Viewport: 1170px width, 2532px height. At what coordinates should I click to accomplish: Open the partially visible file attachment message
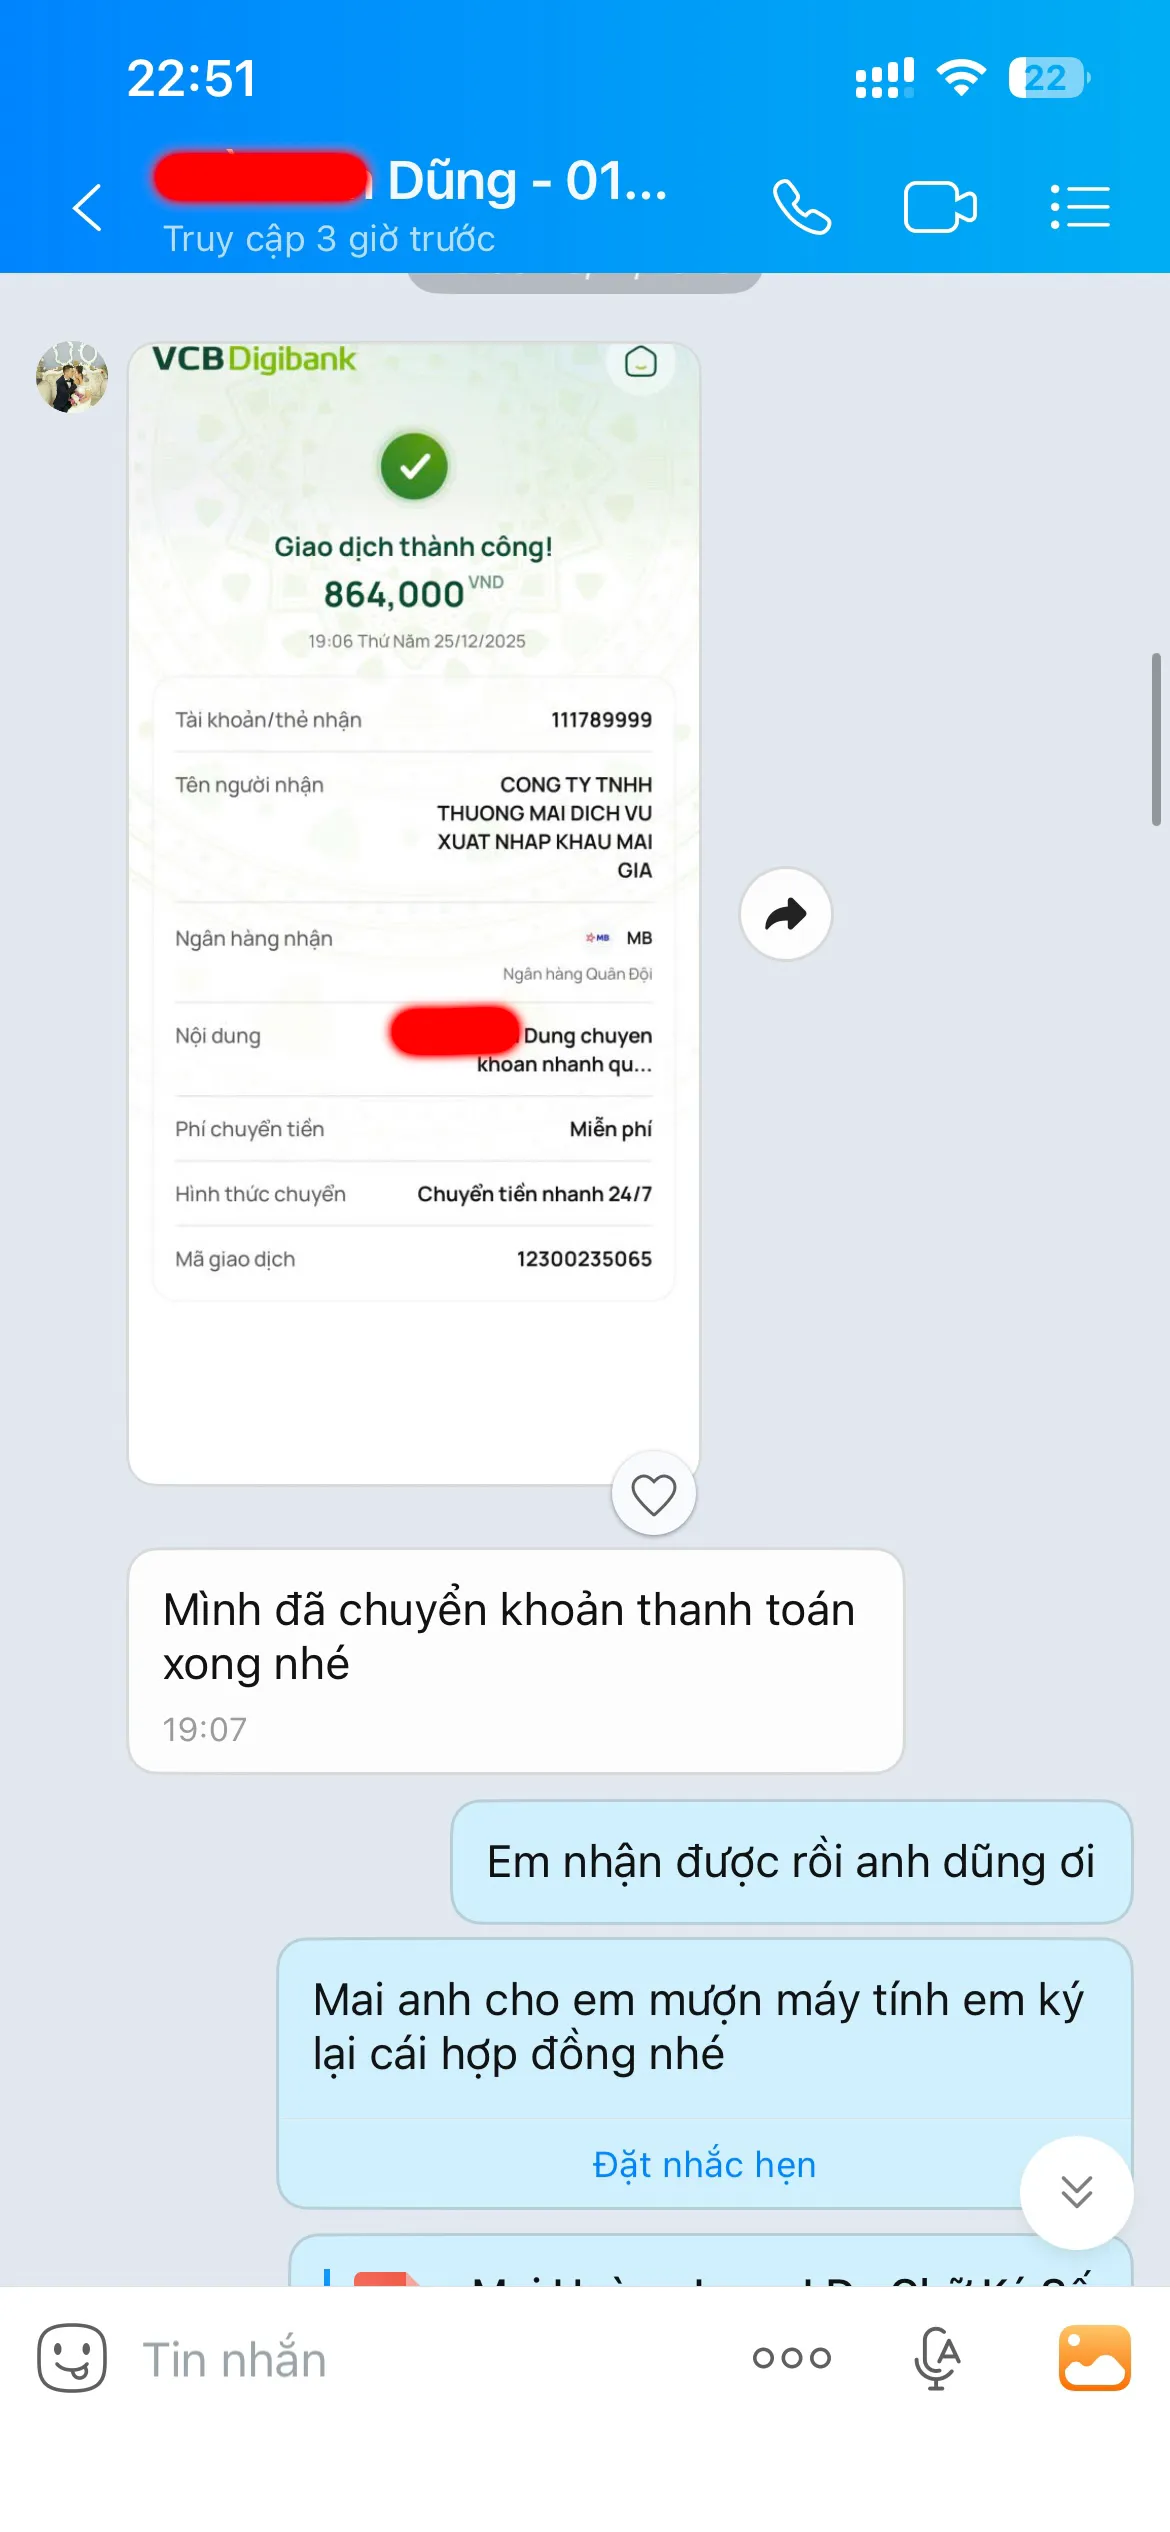[x=711, y=2261]
